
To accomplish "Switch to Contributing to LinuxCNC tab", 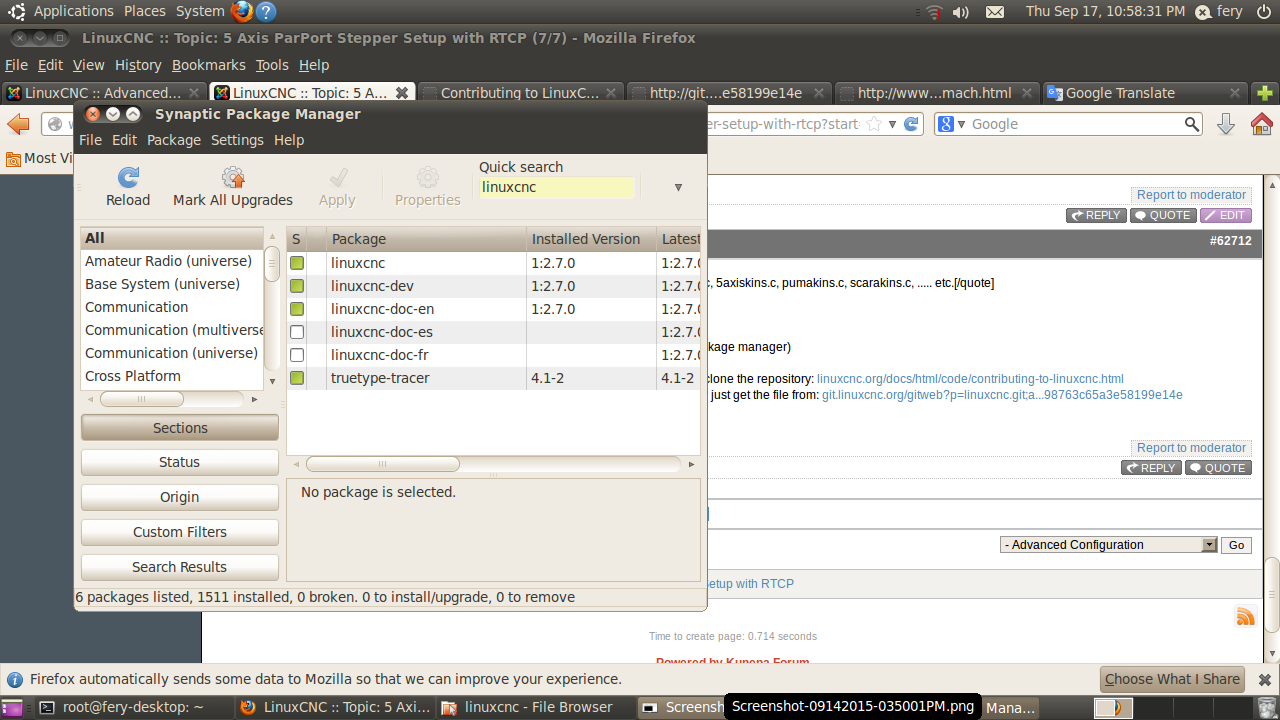I will coord(519,93).
